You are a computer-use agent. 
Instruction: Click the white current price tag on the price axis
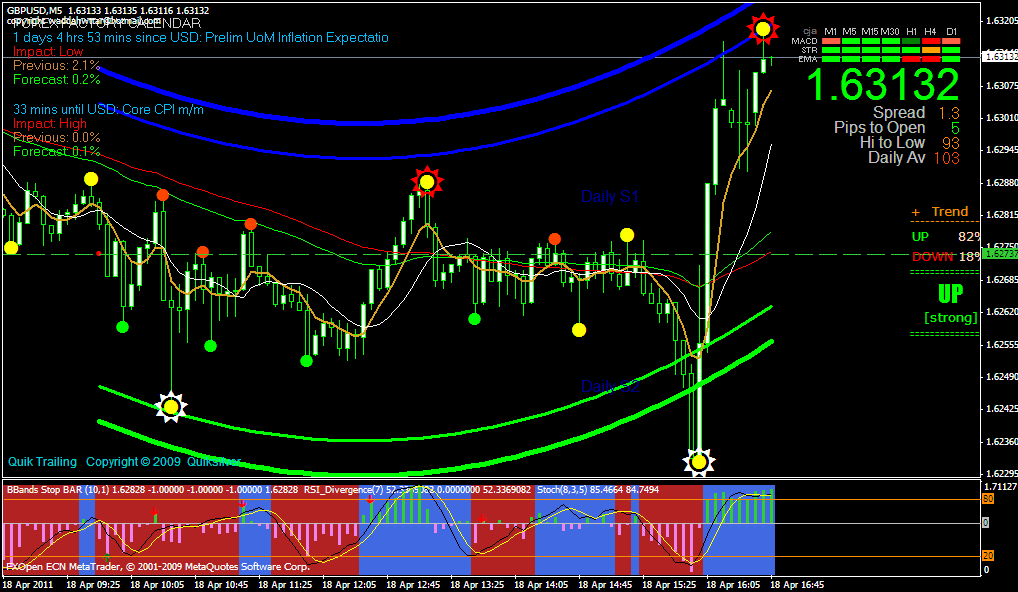[999, 57]
